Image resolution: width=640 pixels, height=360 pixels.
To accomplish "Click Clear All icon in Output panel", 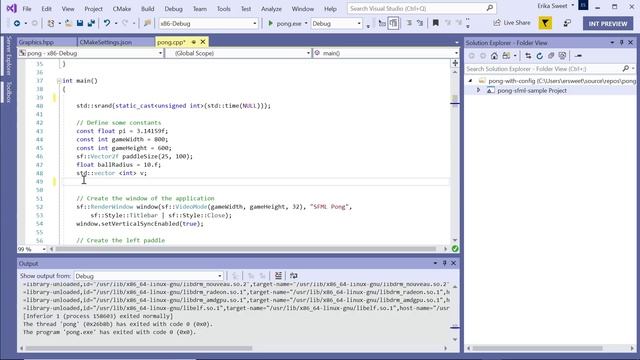I will (x=278, y=276).
